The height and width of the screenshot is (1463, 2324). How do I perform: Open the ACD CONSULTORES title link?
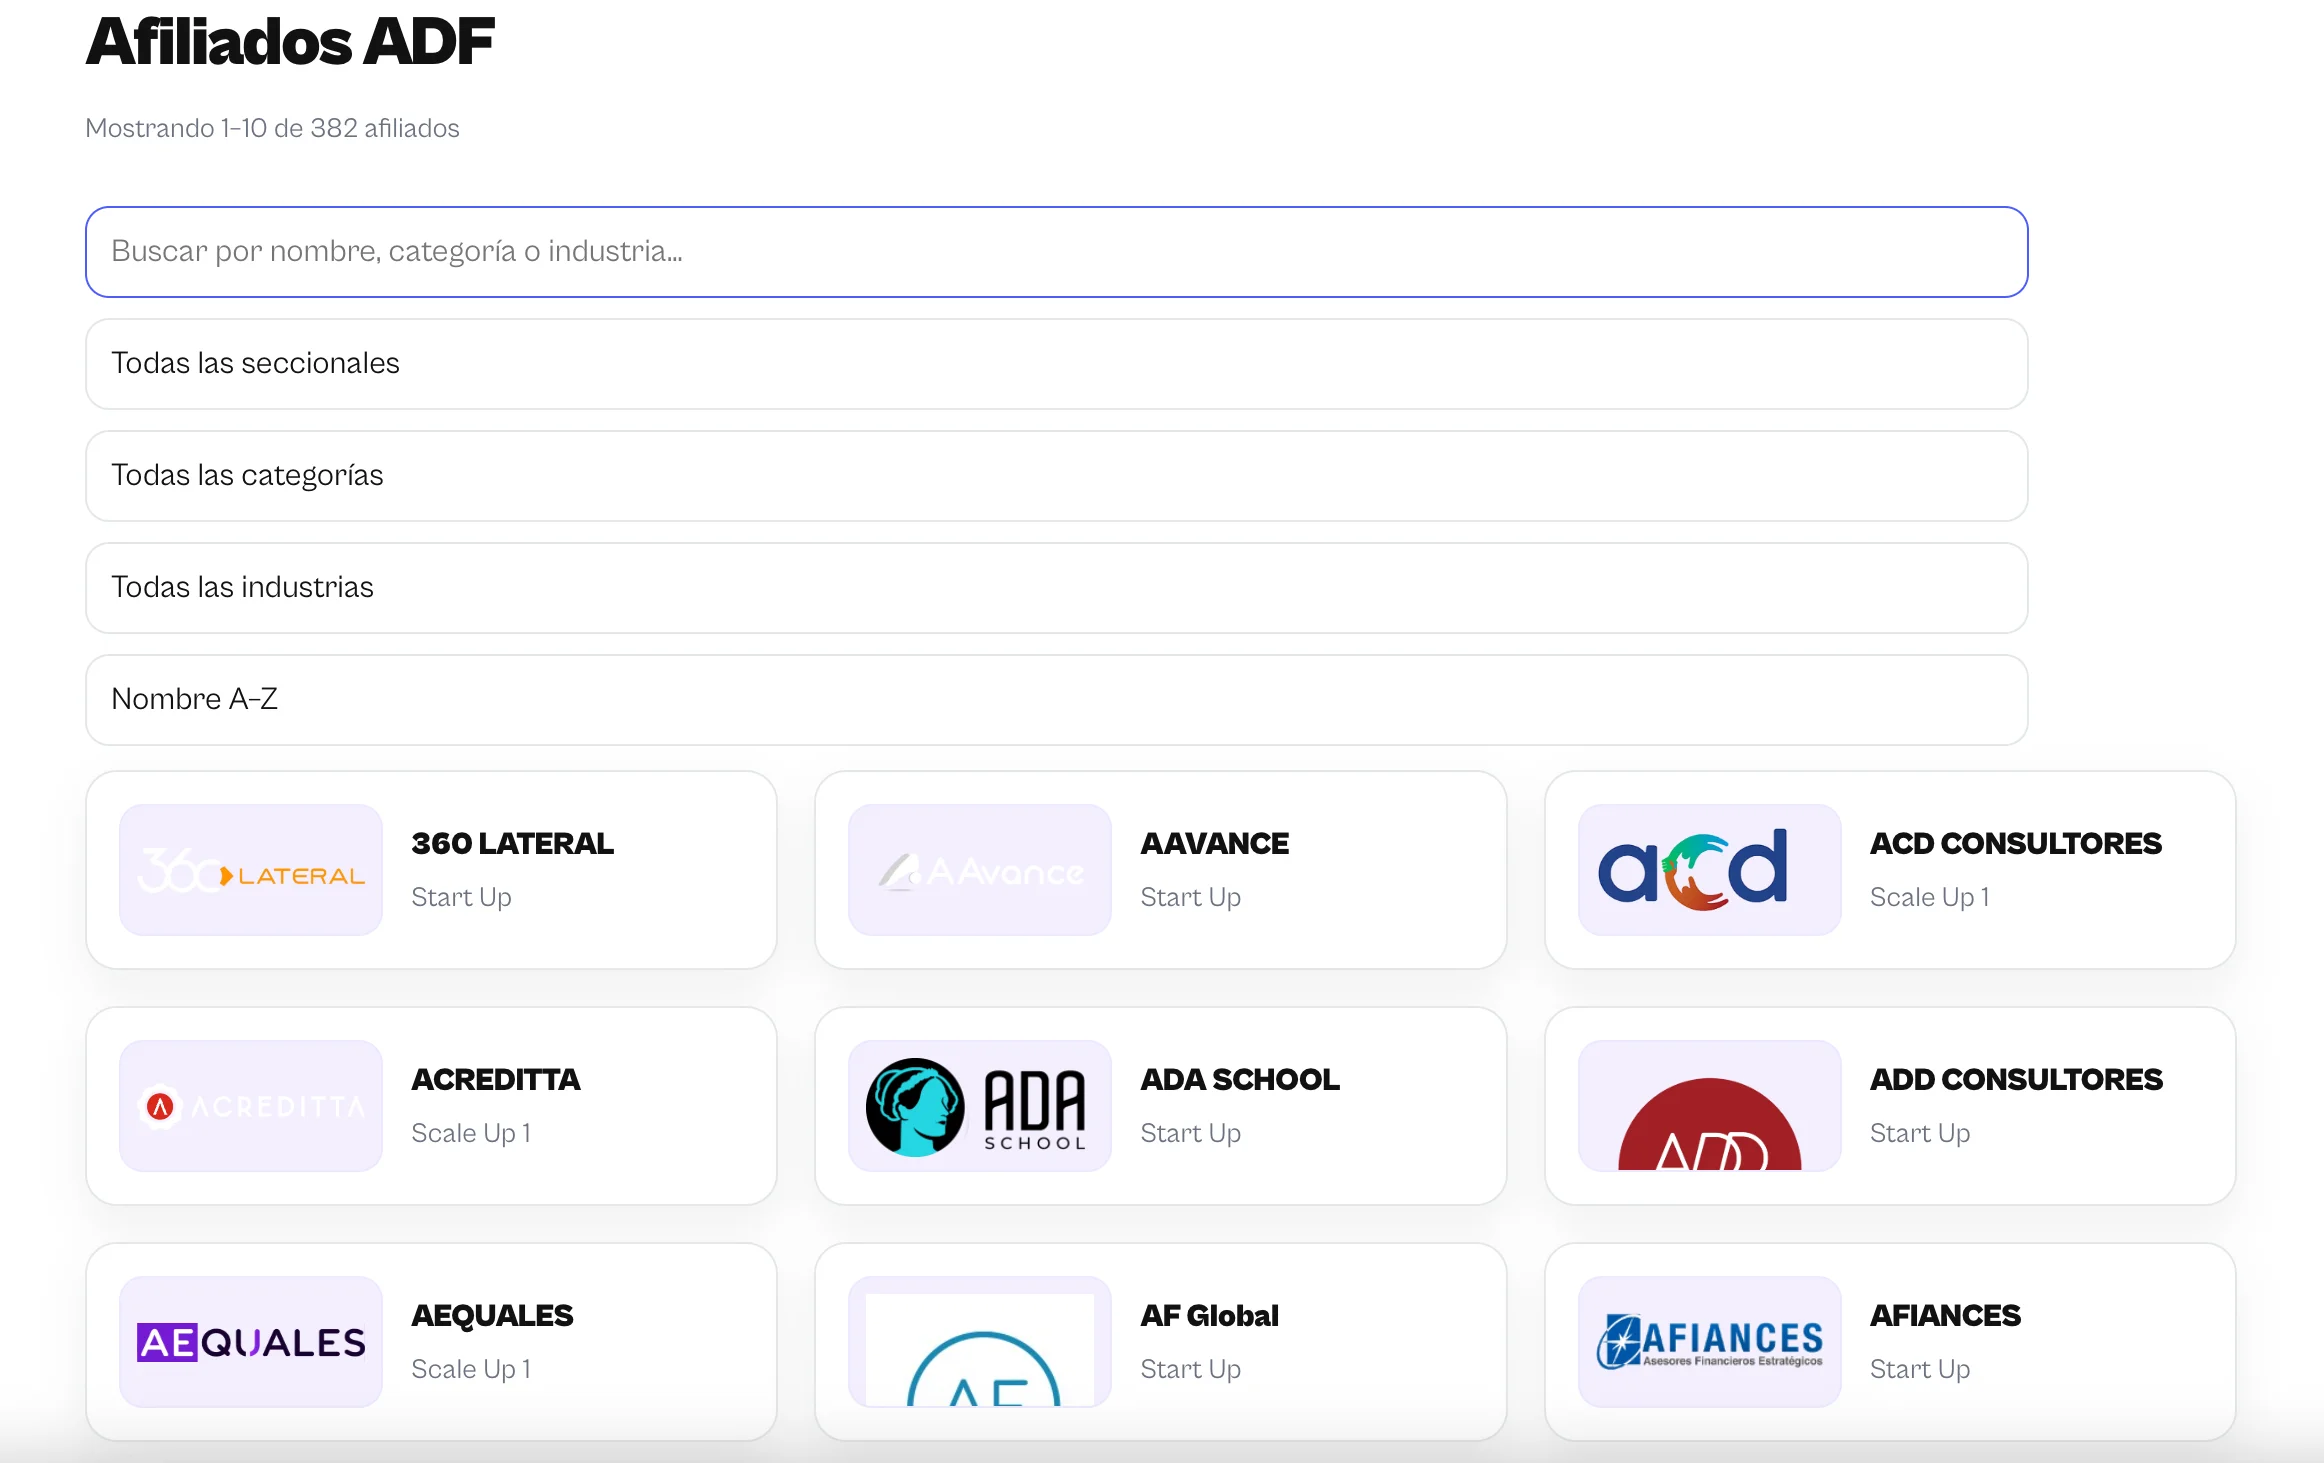click(x=2015, y=844)
